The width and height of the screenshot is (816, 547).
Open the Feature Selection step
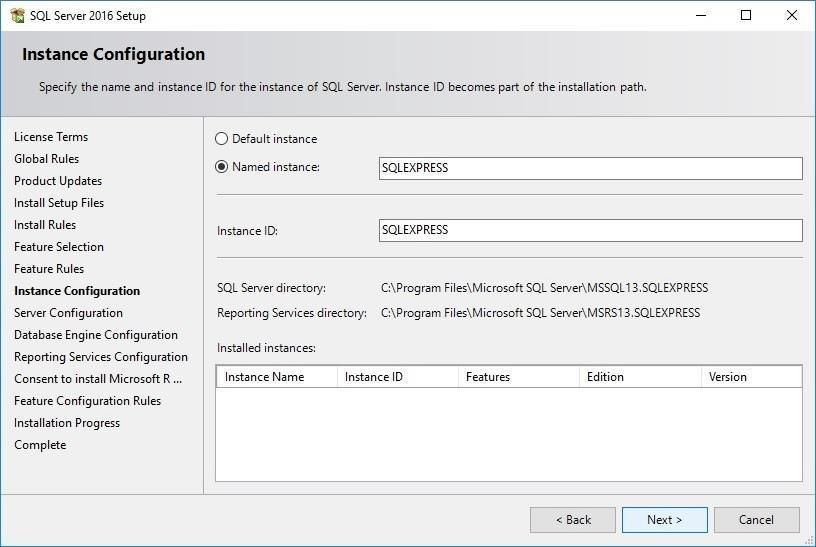59,247
